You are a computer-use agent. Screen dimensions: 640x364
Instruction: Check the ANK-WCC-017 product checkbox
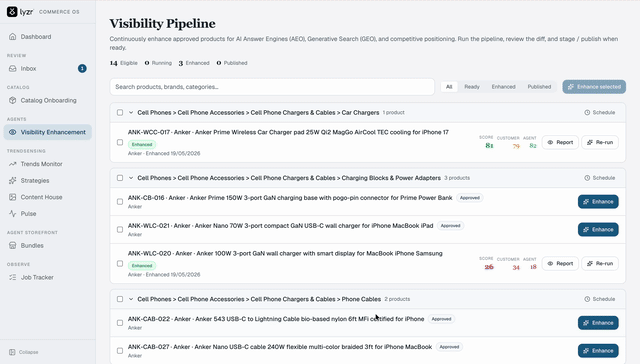pyautogui.click(x=120, y=142)
